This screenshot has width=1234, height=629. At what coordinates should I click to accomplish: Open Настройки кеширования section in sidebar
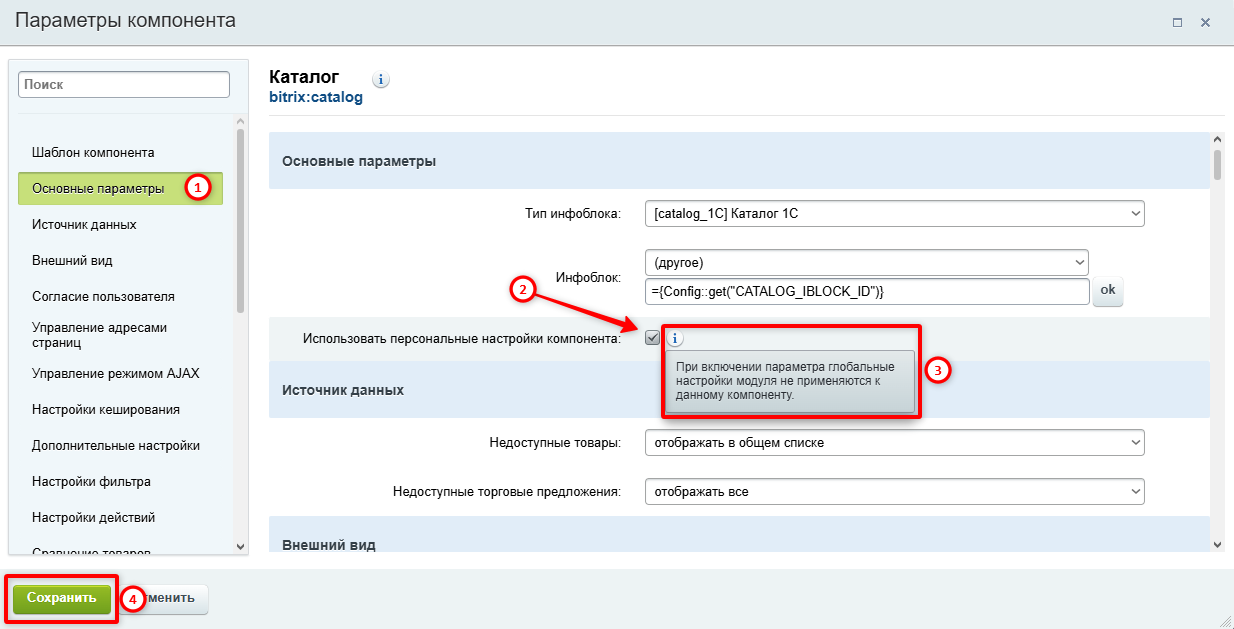pos(106,410)
